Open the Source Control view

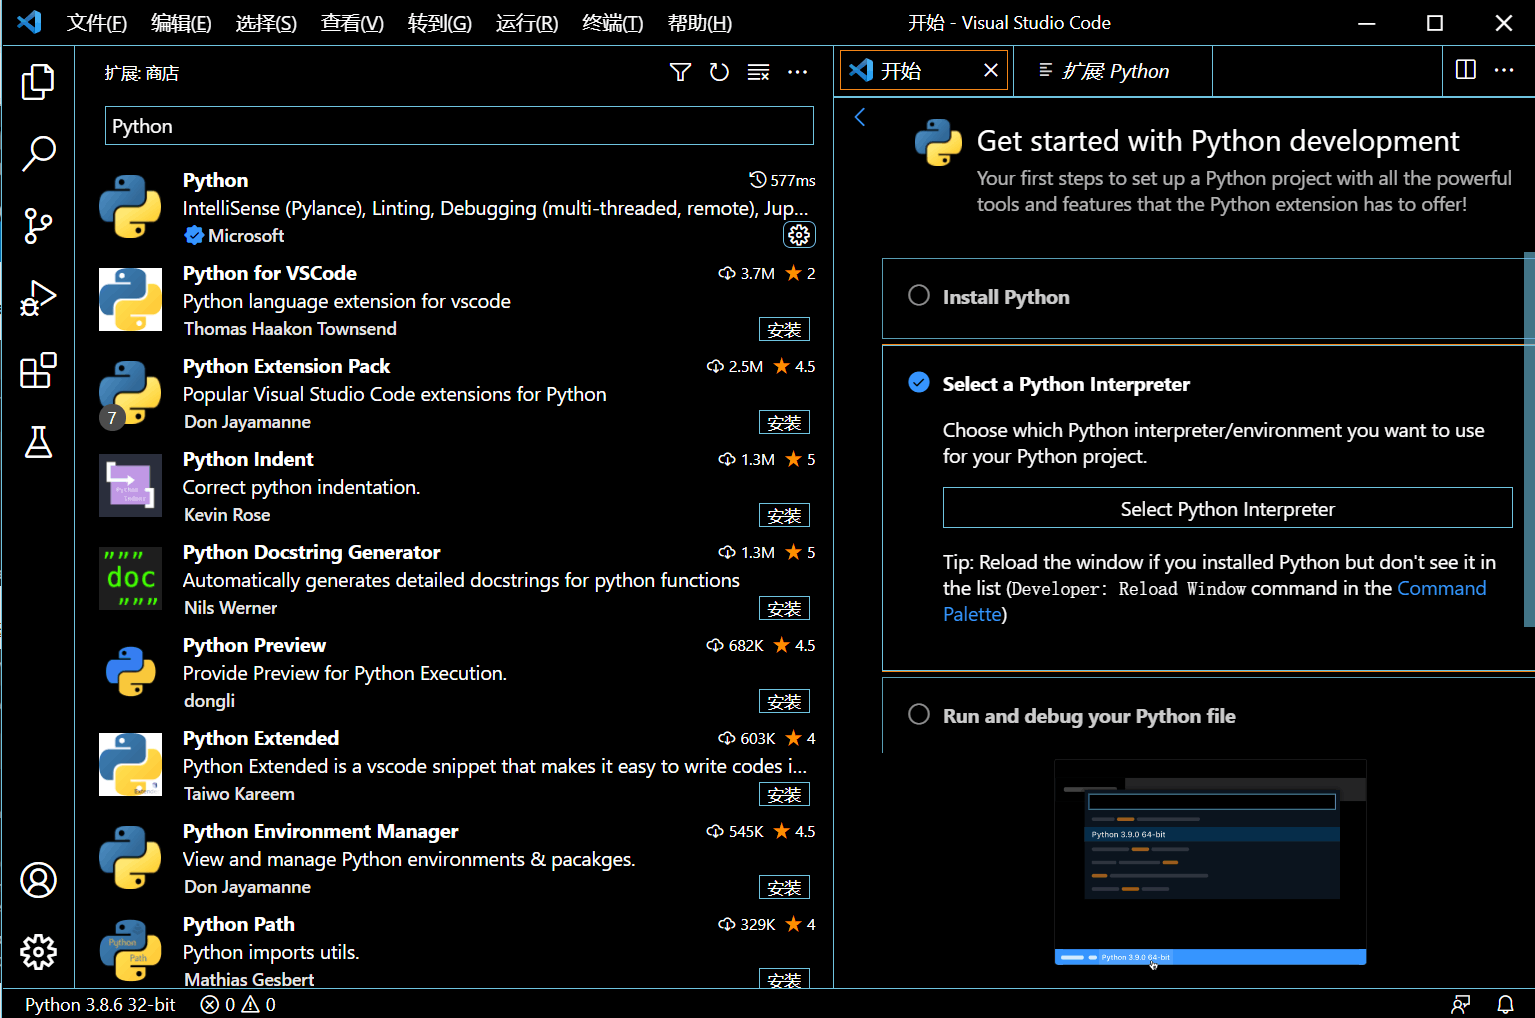coord(38,225)
